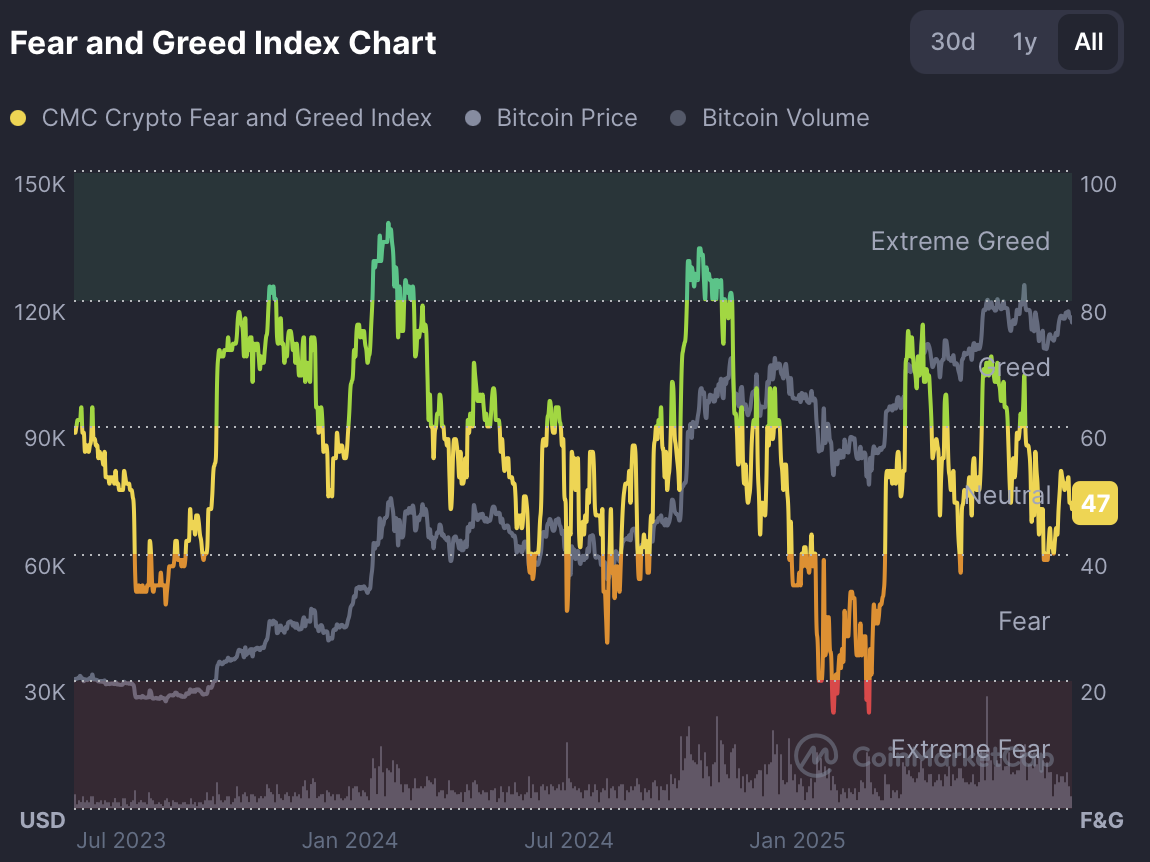Click the Jan 2024 axis date marker
The height and width of the screenshot is (862, 1150).
350,840
